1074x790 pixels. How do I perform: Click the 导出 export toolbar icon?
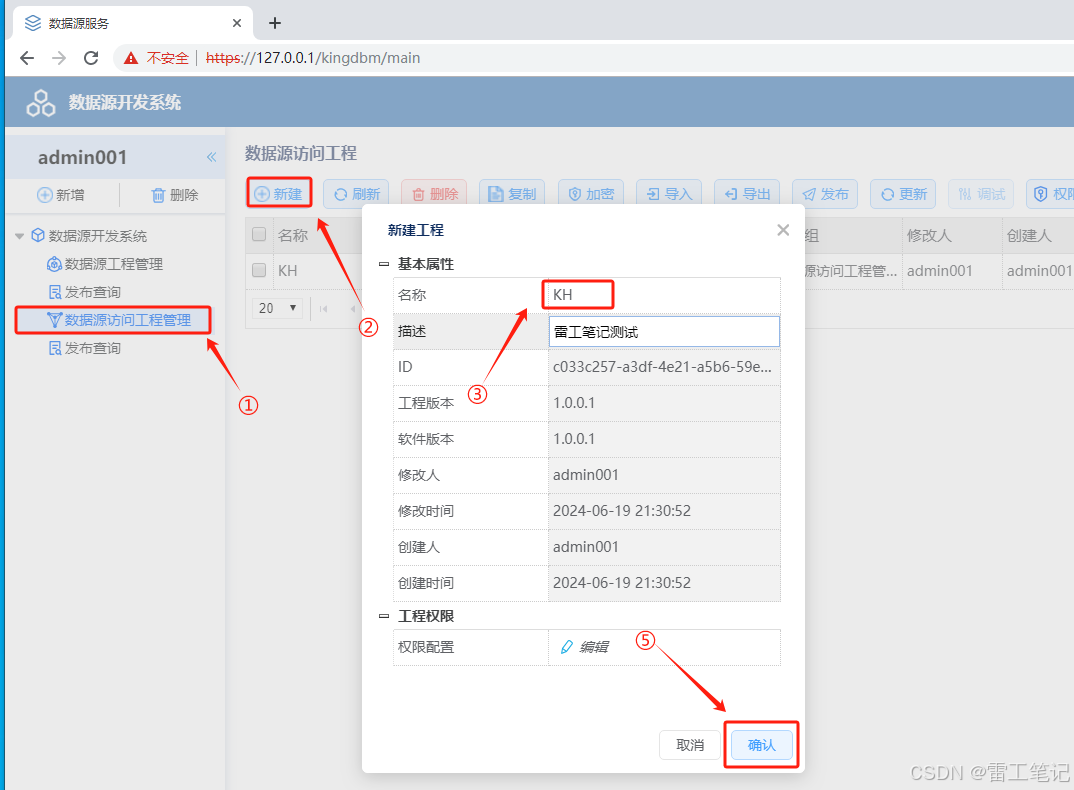(746, 192)
